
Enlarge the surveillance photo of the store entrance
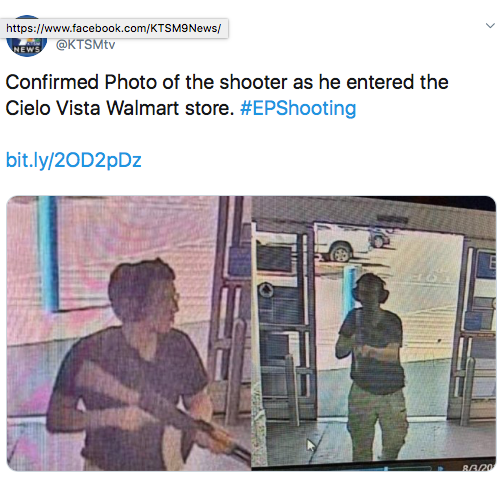[x=374, y=333]
